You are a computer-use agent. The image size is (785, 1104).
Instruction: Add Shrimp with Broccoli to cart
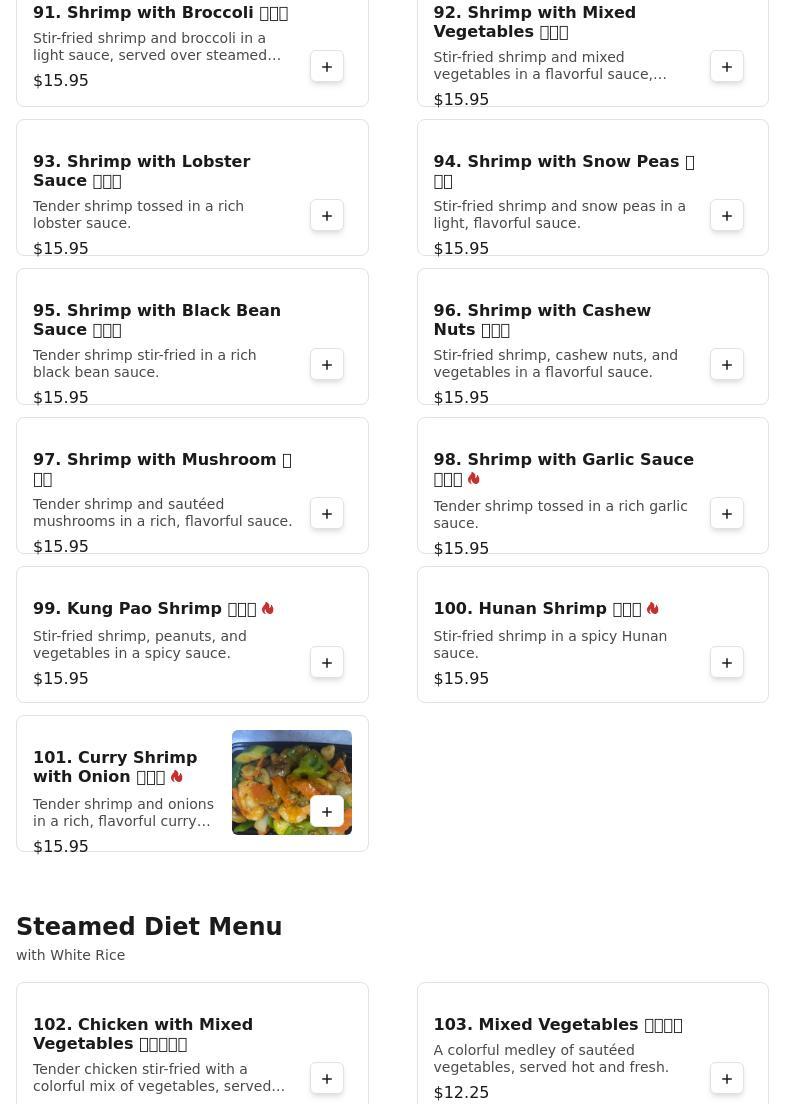pyautogui.click(x=327, y=67)
